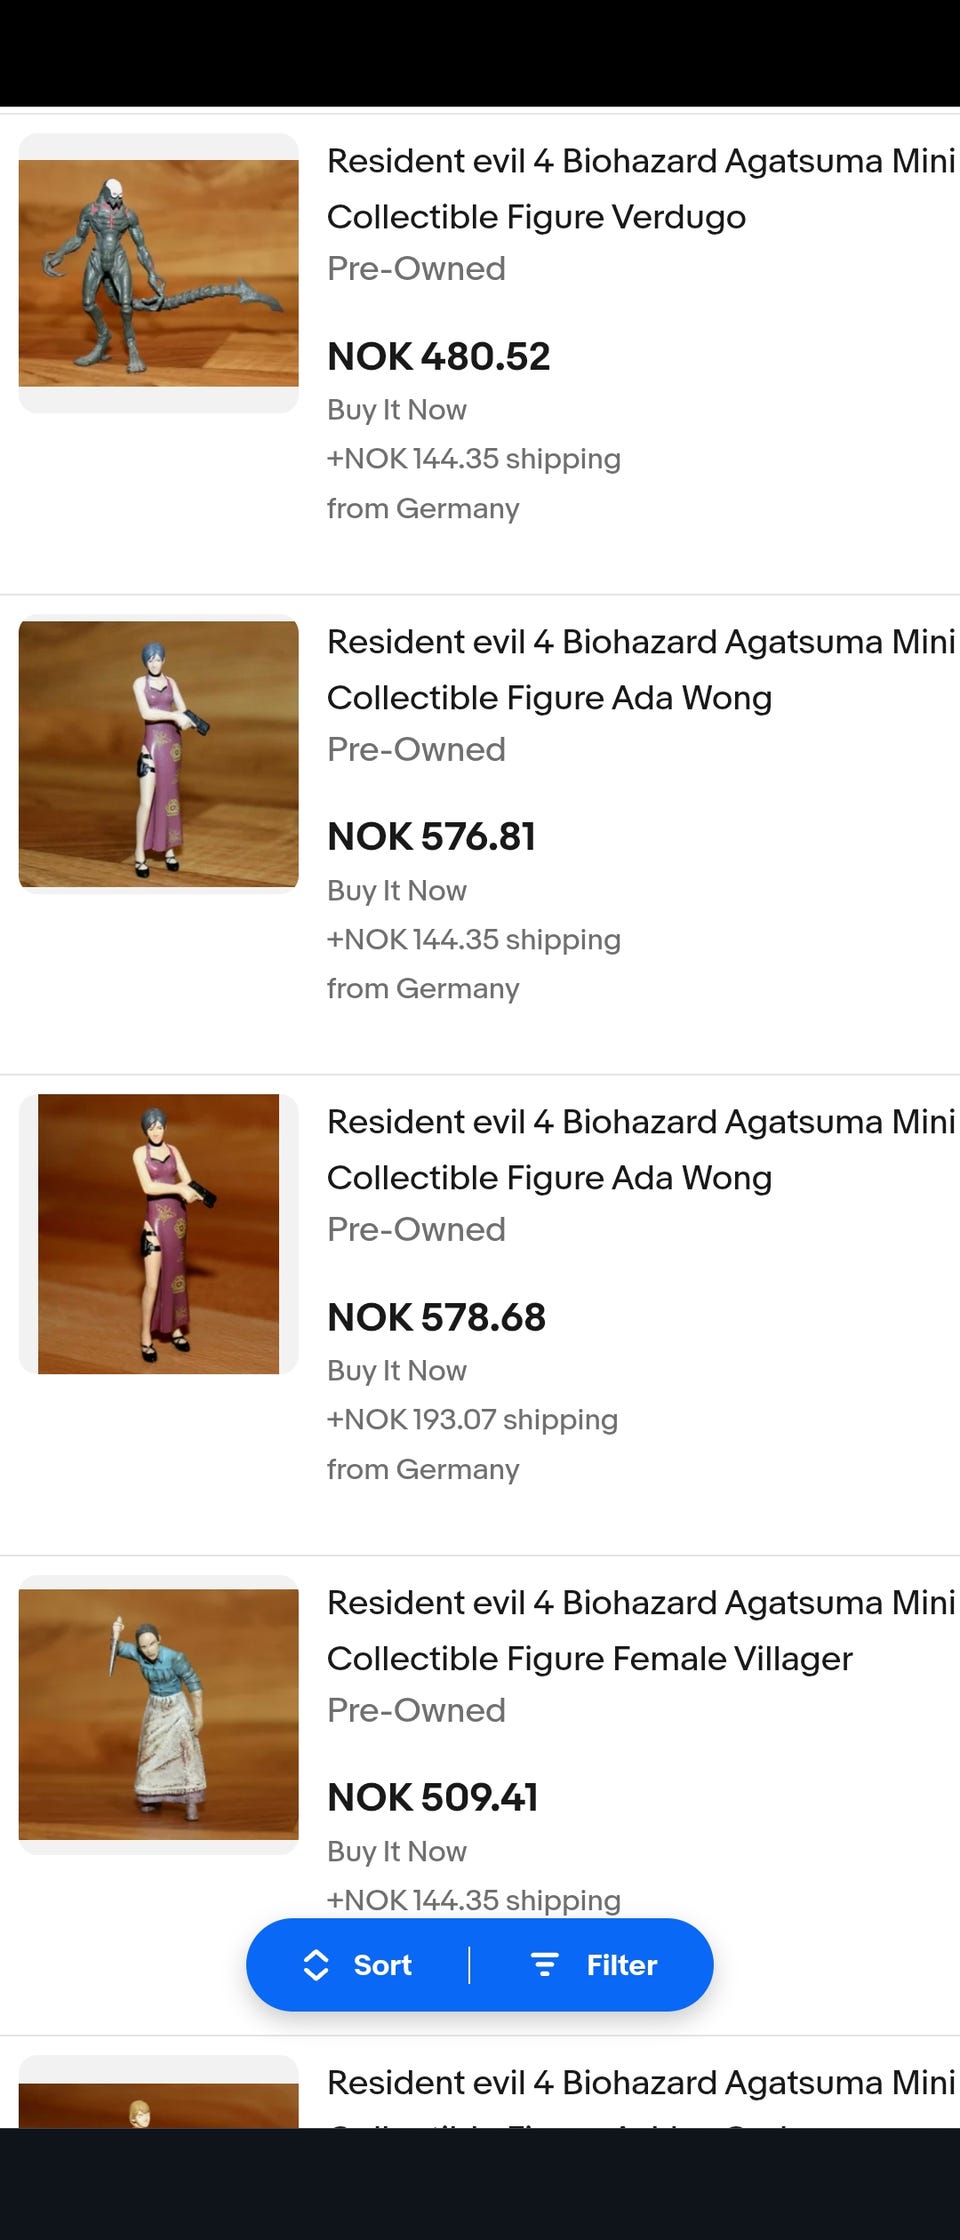
Task: Click the +NOK 193.07 shipping text
Action: click(x=473, y=1420)
